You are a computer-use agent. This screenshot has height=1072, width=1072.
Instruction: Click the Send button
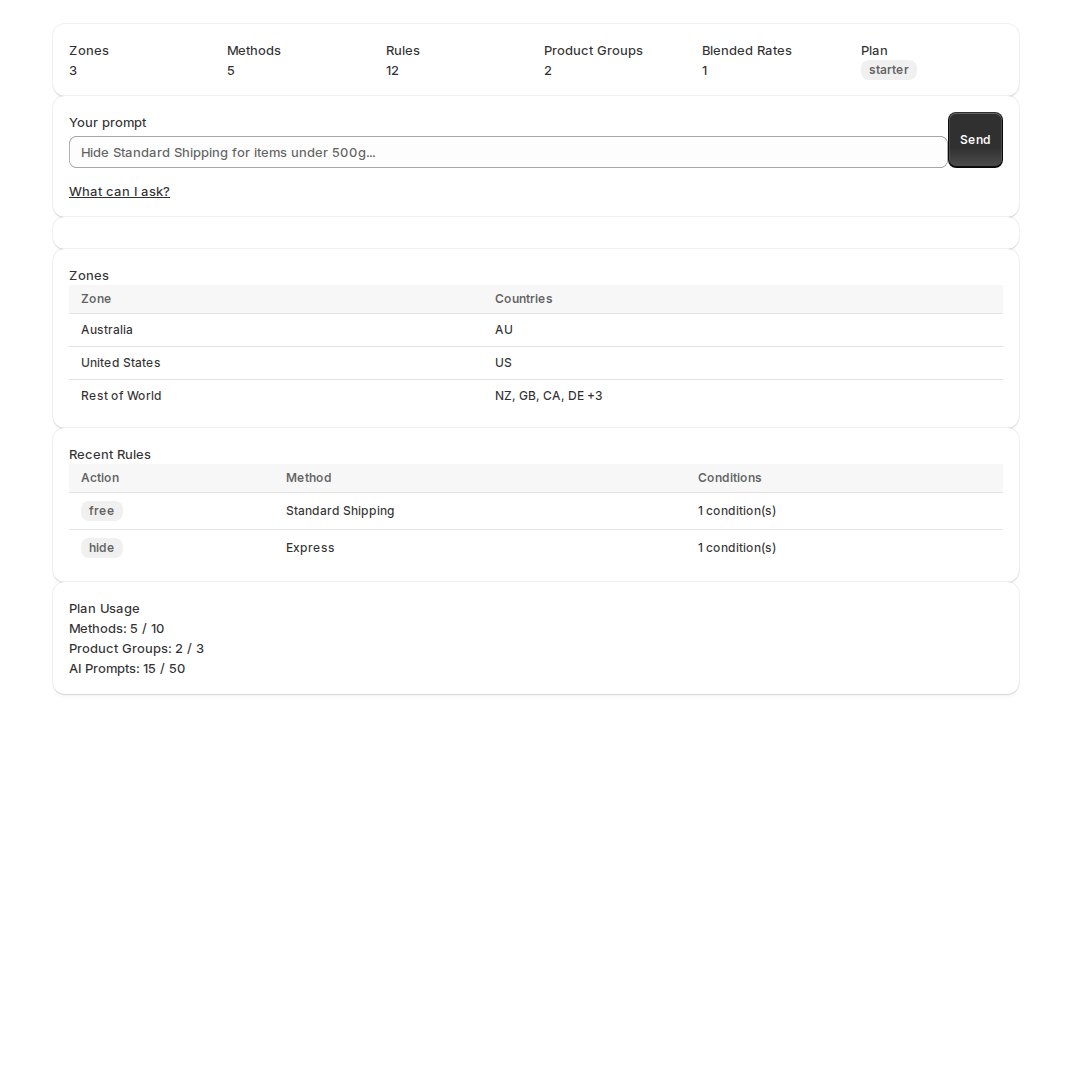click(974, 139)
